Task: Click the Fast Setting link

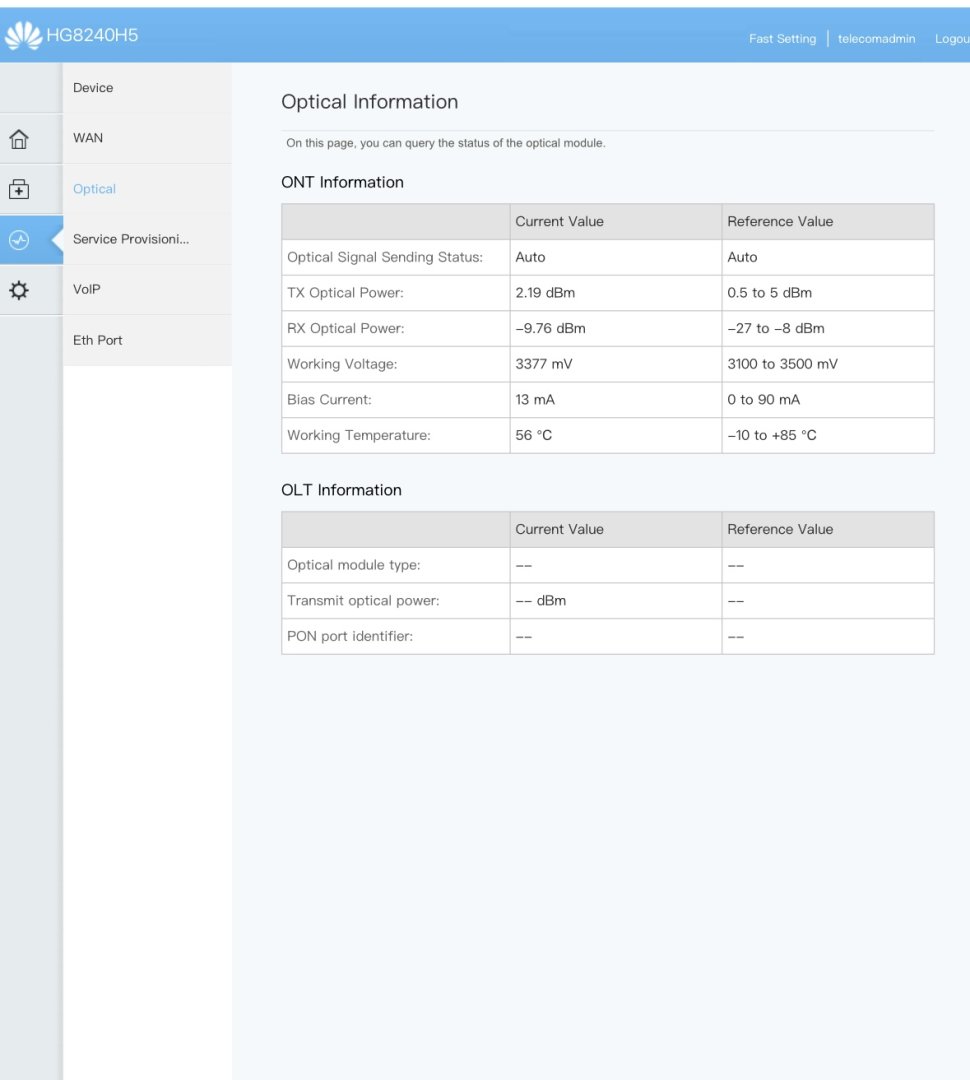Action: pos(783,39)
